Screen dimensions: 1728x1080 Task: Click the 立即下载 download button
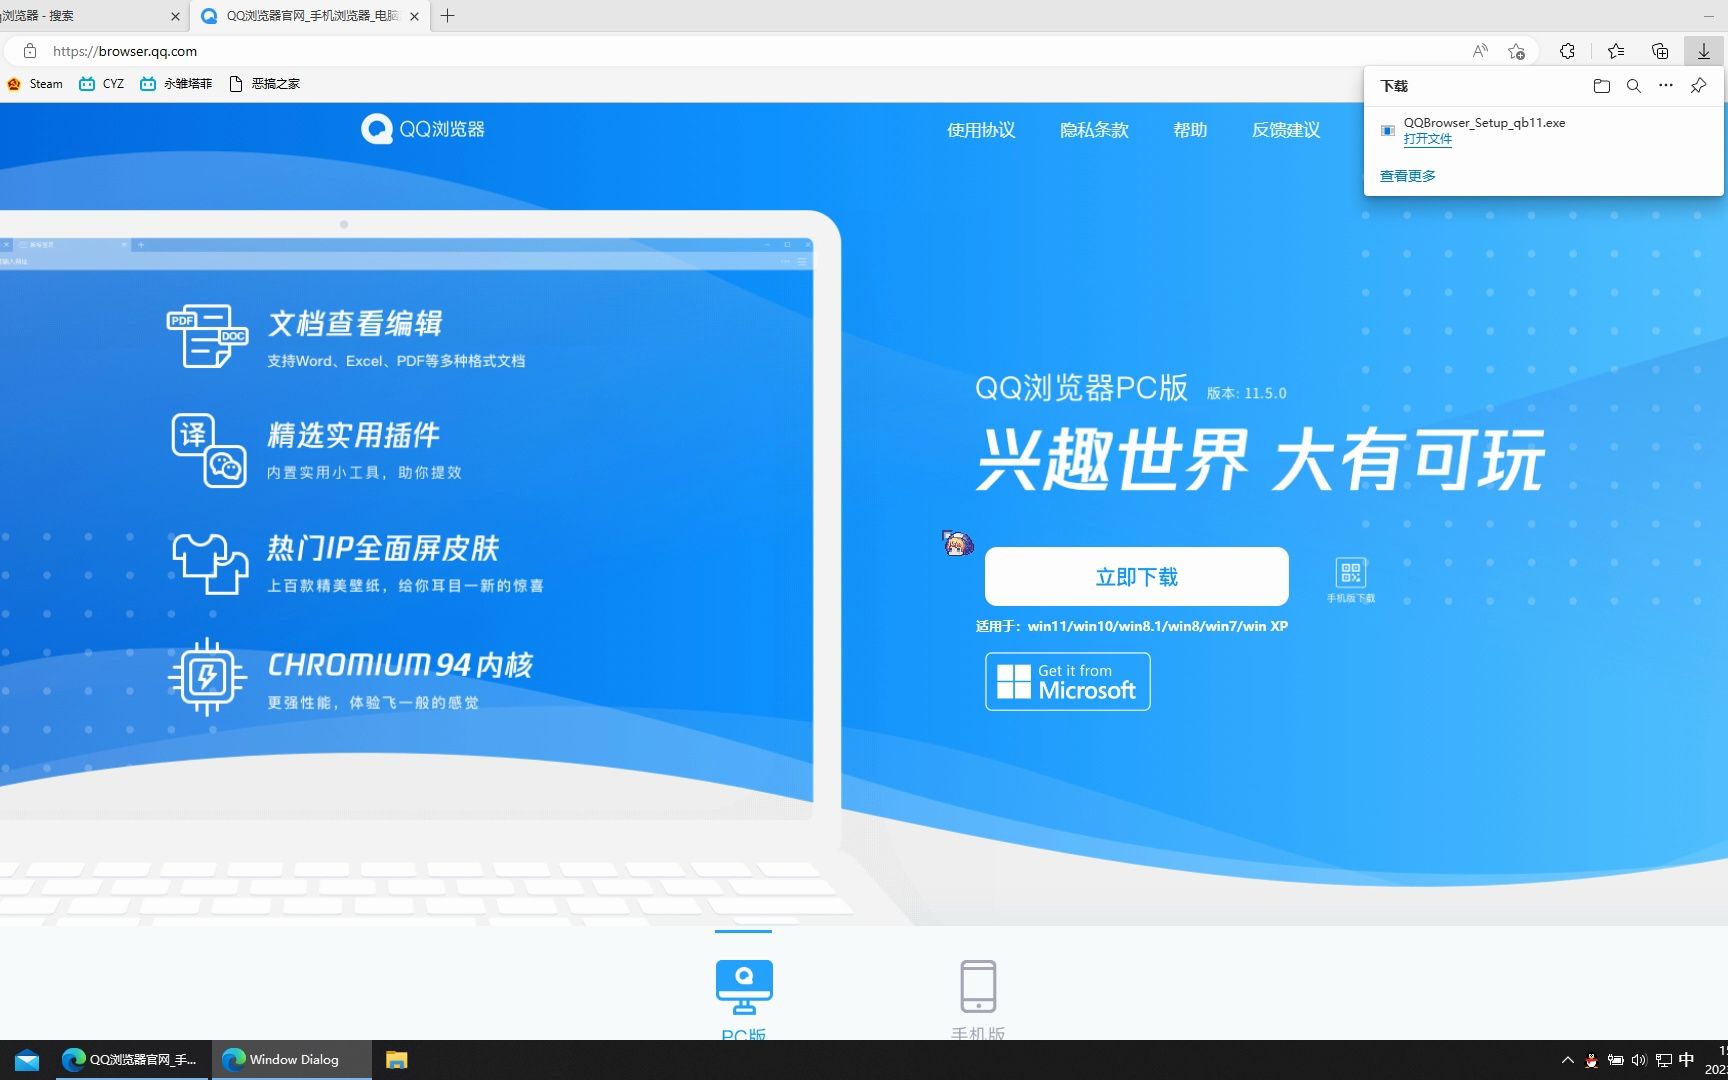1136,576
